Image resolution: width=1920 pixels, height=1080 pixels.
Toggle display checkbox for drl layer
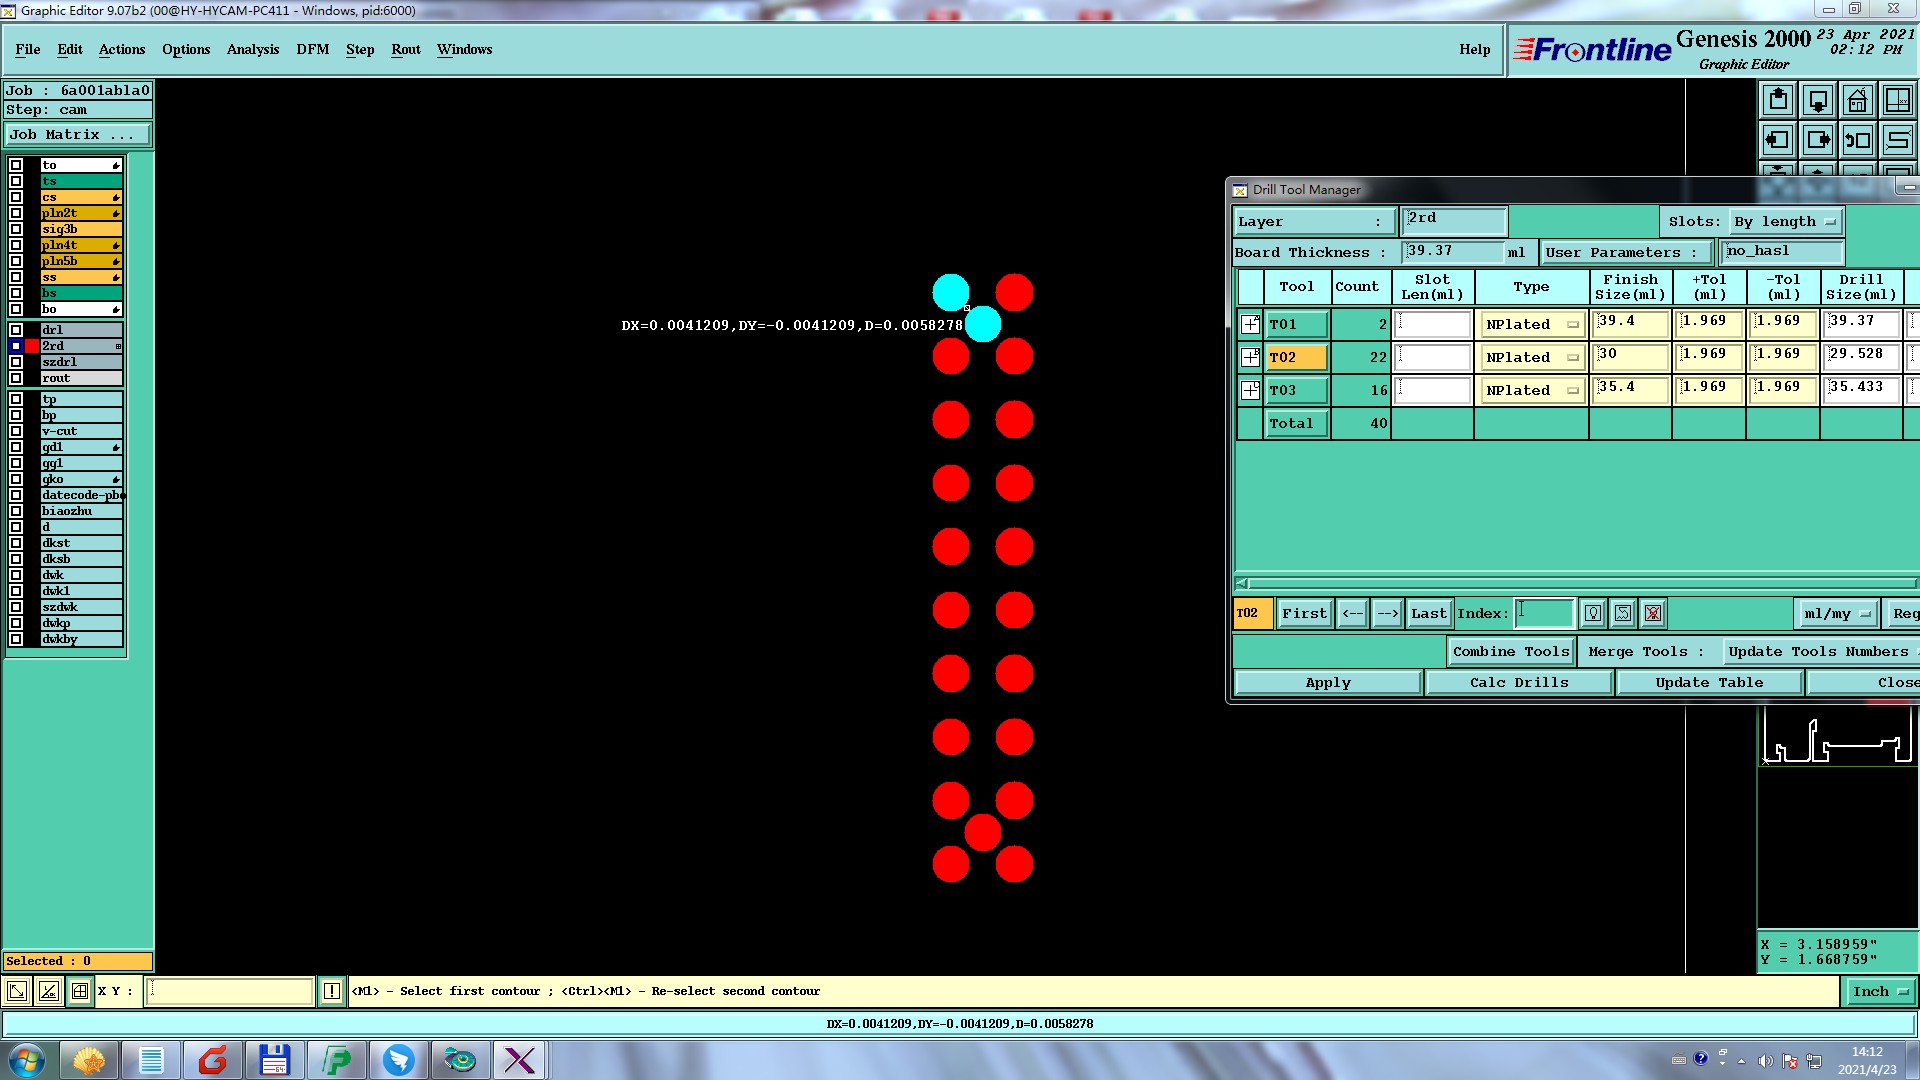point(16,330)
